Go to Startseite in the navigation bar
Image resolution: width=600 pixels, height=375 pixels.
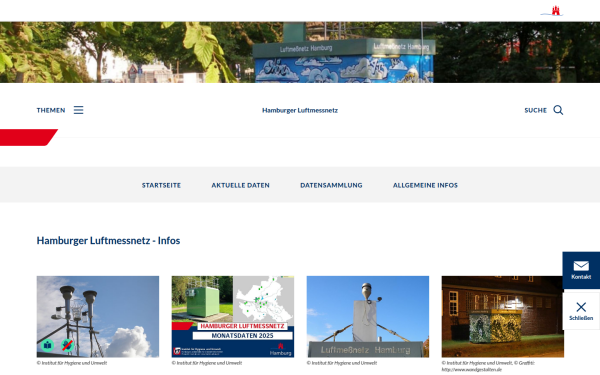[x=161, y=185]
